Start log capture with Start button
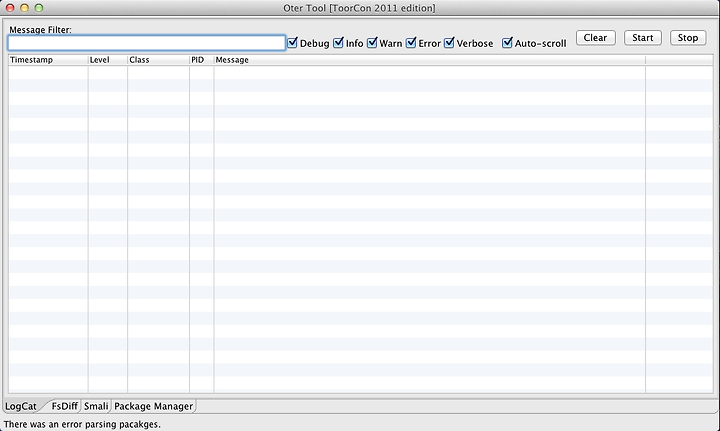Screen dimensions: 720x431 (642, 38)
